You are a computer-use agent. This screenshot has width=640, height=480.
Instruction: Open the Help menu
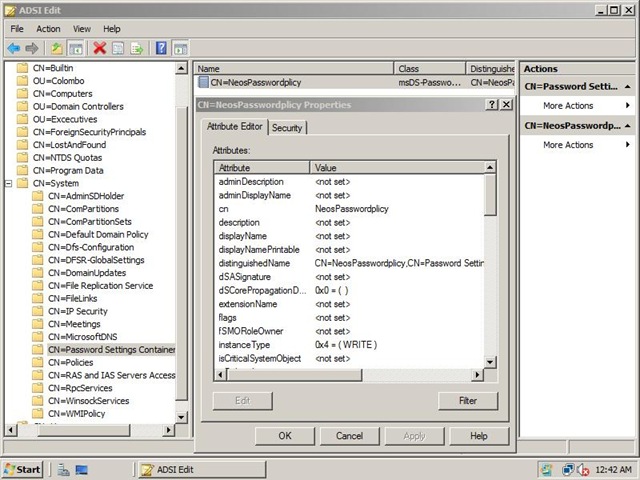[111, 29]
